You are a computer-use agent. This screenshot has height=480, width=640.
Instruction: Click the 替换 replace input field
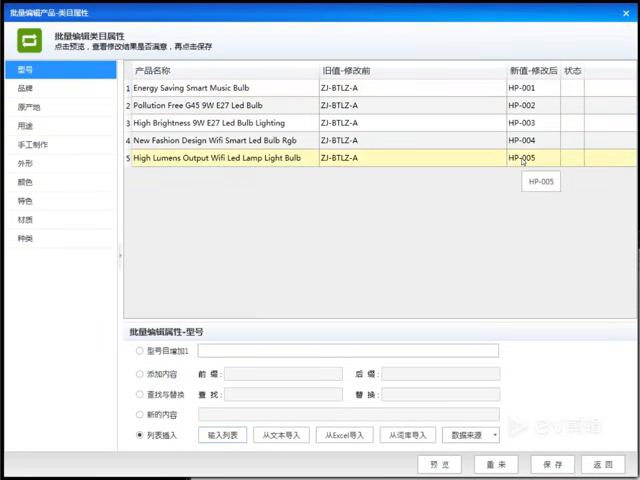(x=441, y=394)
